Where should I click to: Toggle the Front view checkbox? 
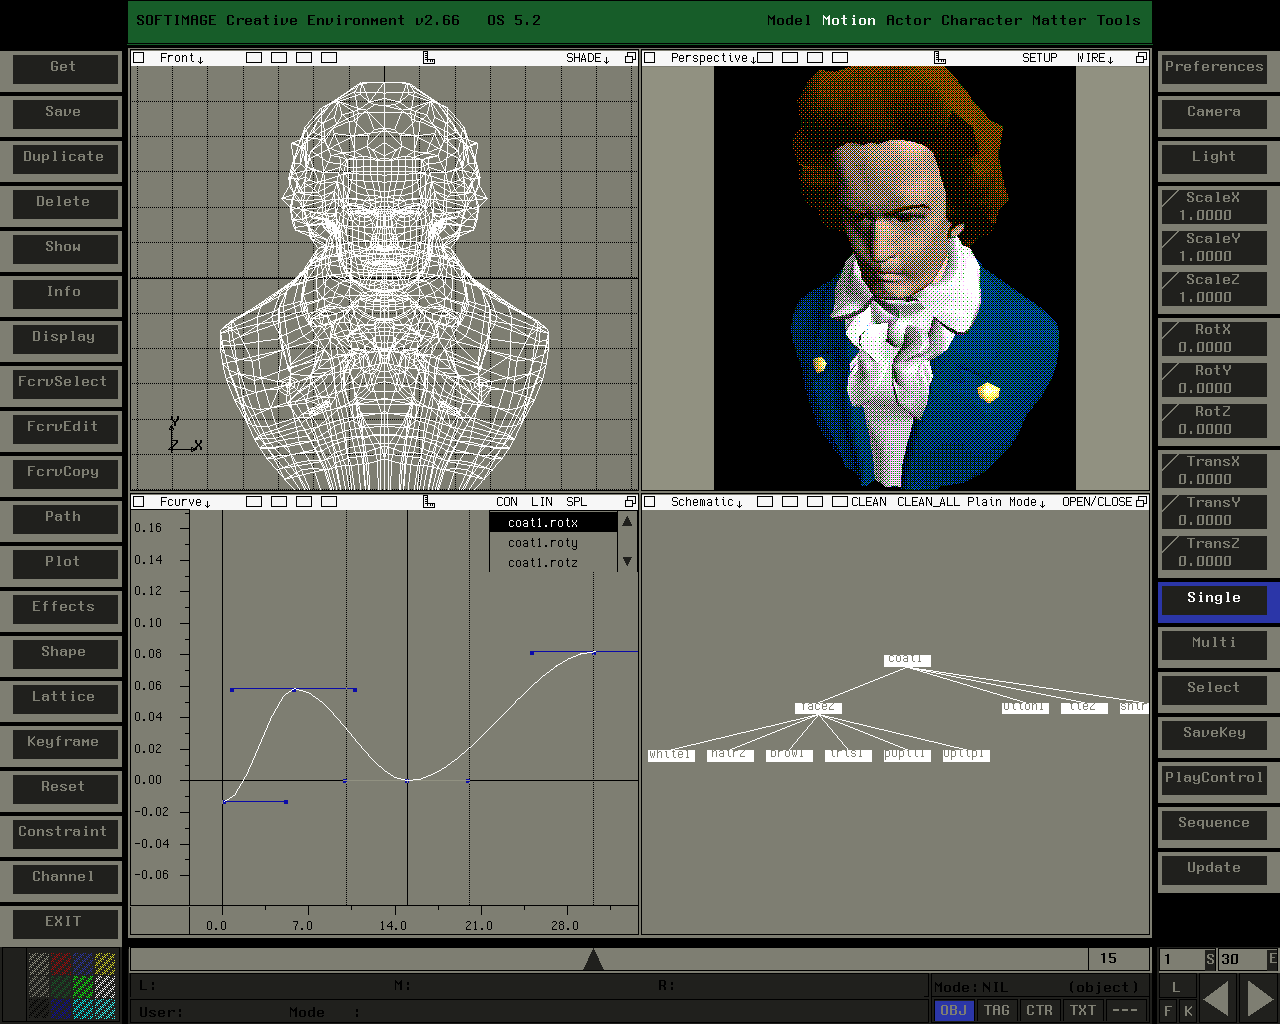click(139, 58)
